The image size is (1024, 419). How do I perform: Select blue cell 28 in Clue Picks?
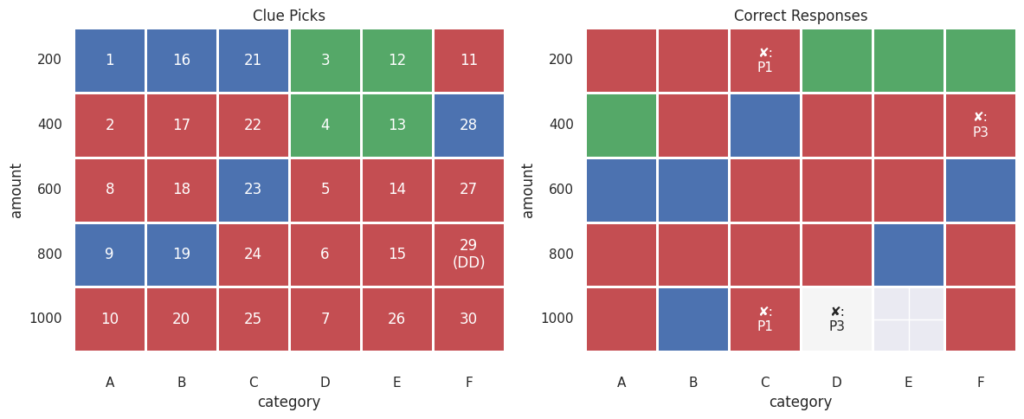click(x=469, y=124)
